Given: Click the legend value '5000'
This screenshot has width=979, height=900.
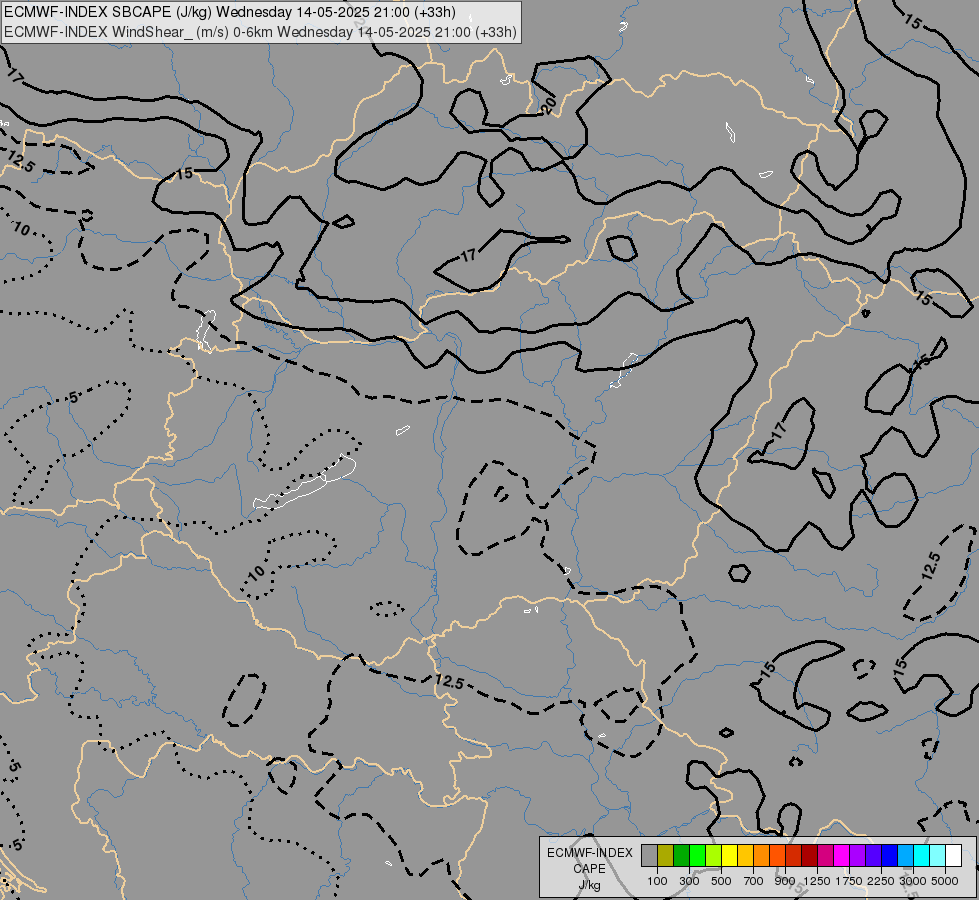Looking at the screenshot, I should click(945, 881).
